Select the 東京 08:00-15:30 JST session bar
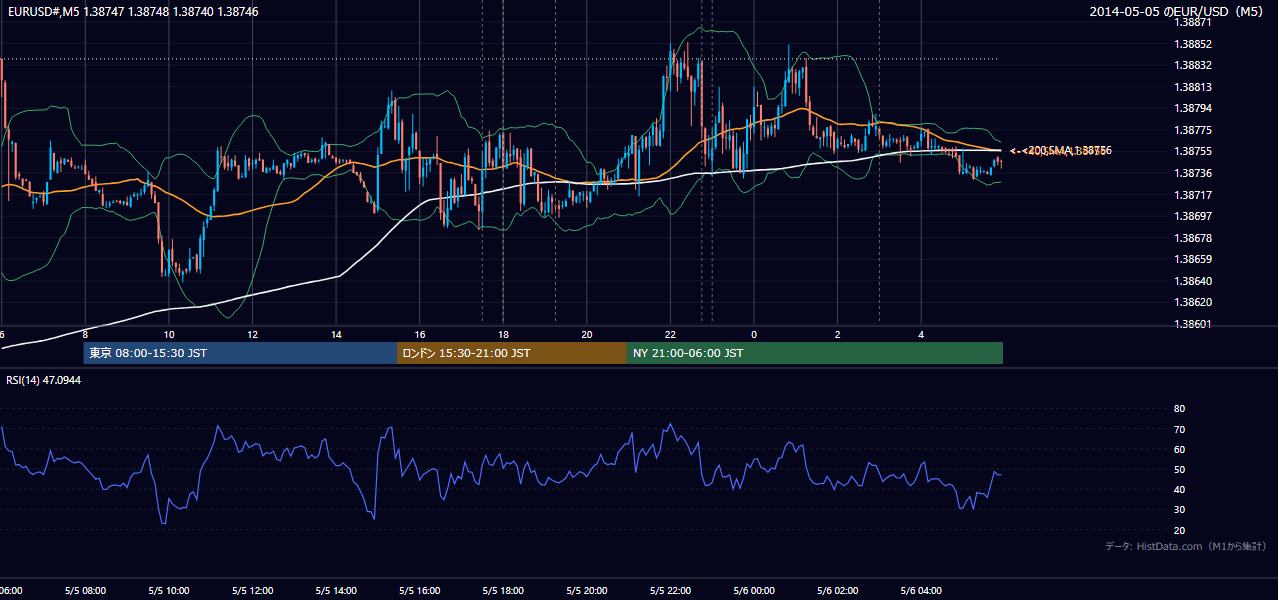 pos(240,353)
